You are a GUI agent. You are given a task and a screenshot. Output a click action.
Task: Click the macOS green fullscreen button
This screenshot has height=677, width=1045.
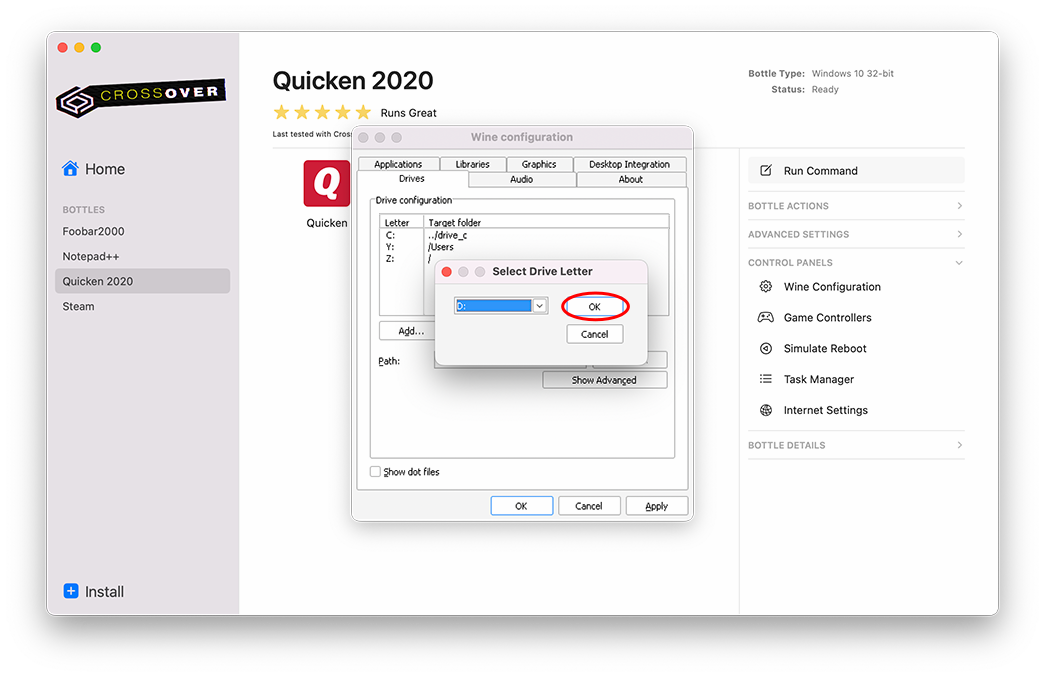tap(96, 47)
